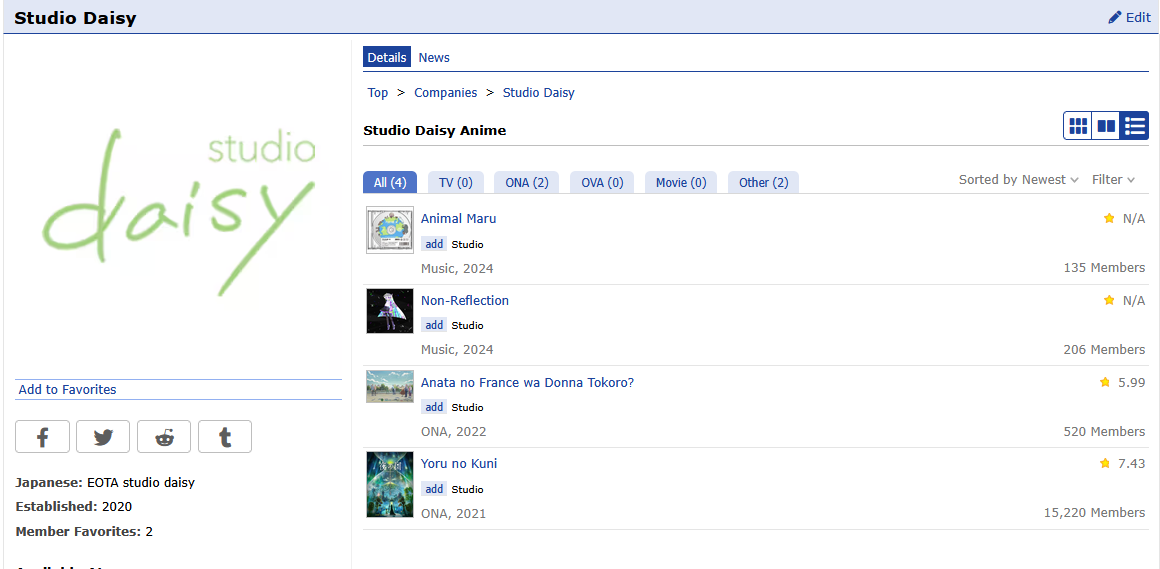Click add button for Anata no France

[434, 407]
